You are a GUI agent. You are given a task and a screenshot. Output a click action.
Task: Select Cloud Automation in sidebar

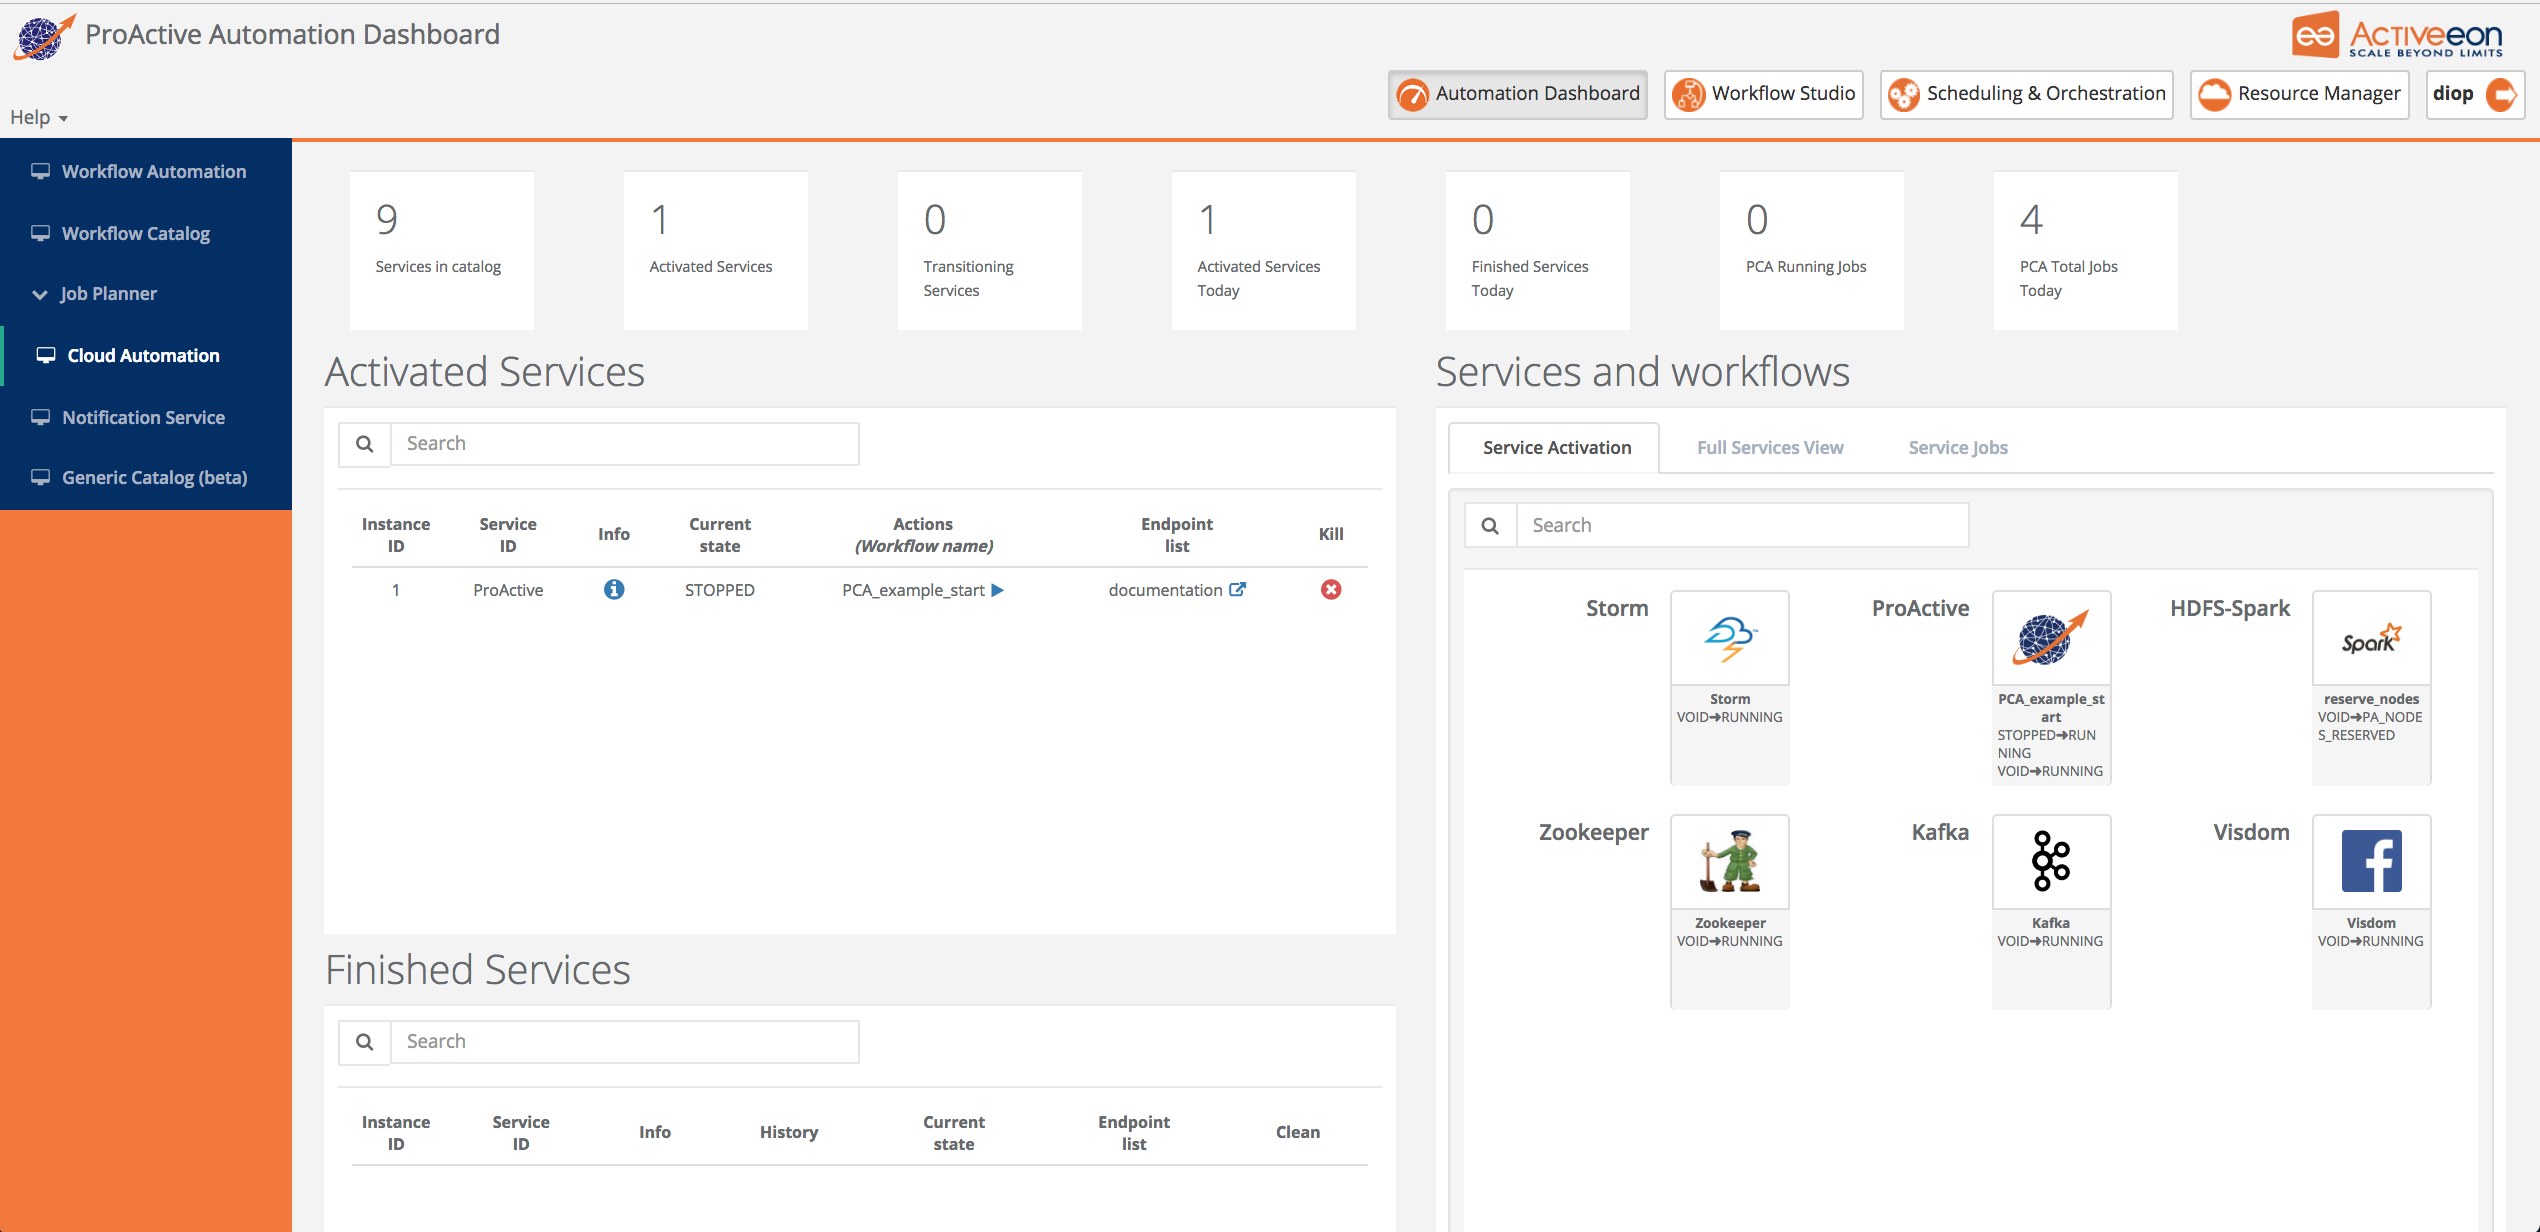pos(146,355)
